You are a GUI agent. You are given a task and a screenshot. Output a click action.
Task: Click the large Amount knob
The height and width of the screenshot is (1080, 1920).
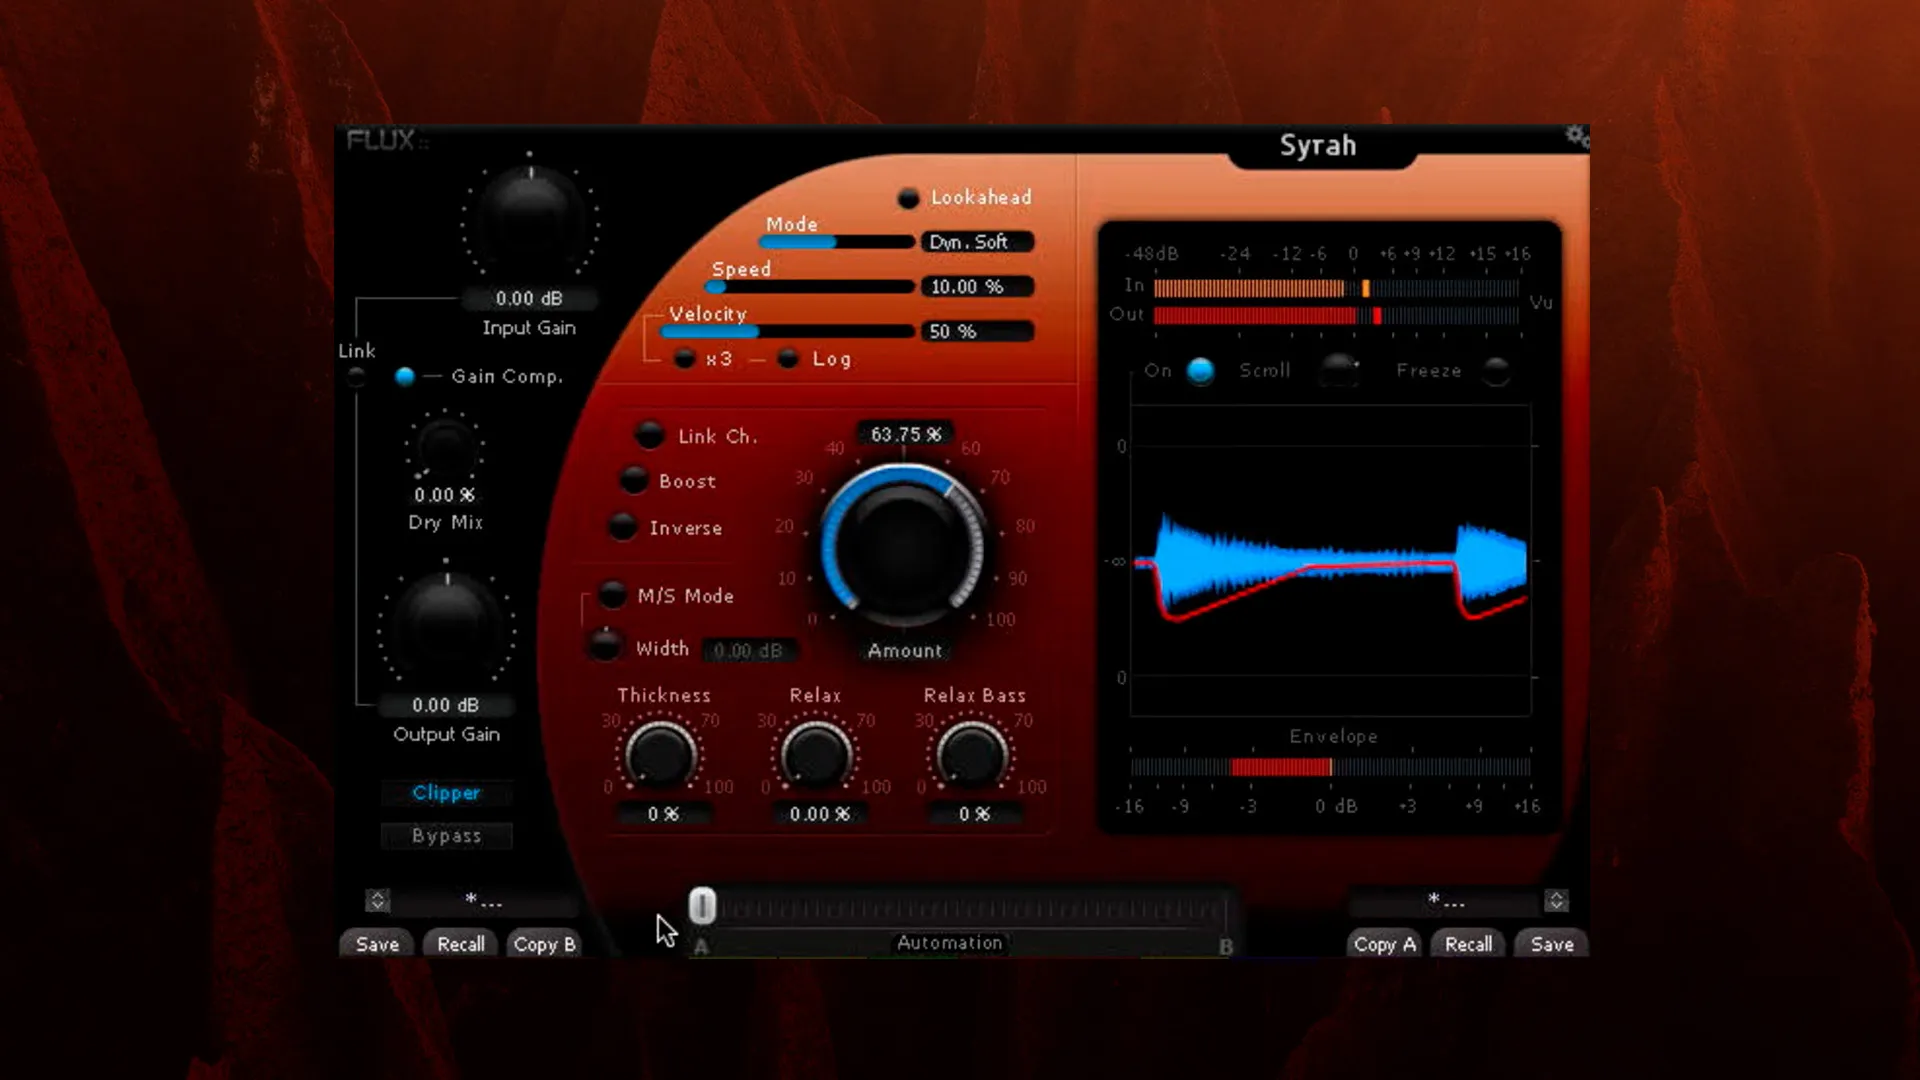tap(904, 547)
